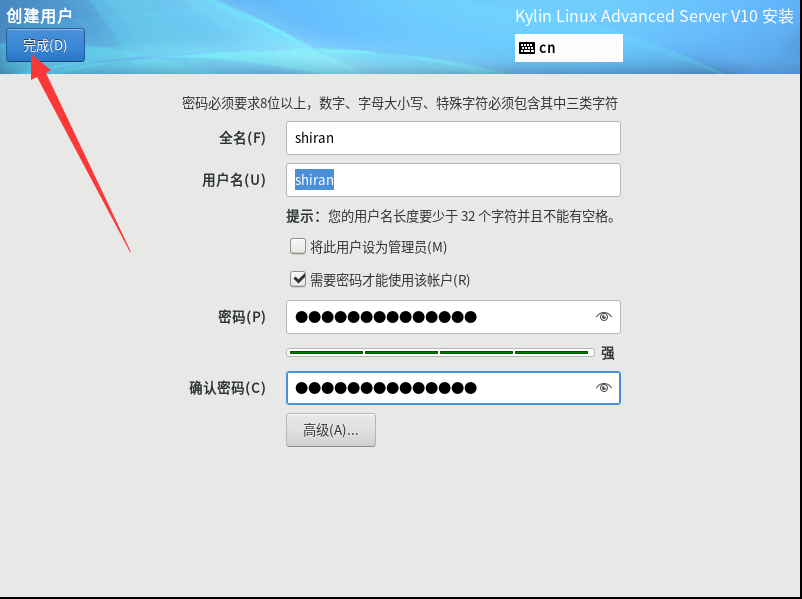
Task: Open the cn keyboard layout indicator
Action: coord(569,48)
